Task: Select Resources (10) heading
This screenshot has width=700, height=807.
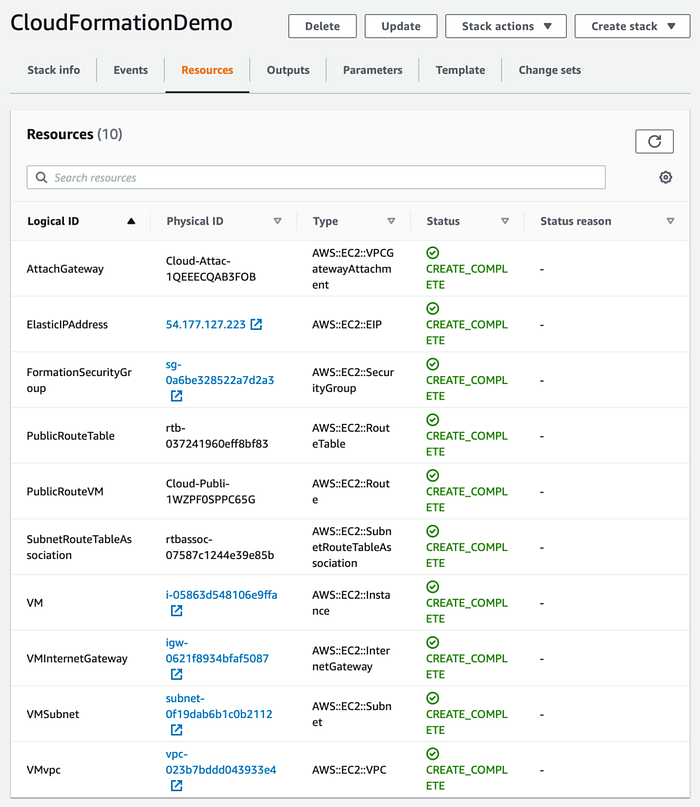Action: tap(75, 134)
